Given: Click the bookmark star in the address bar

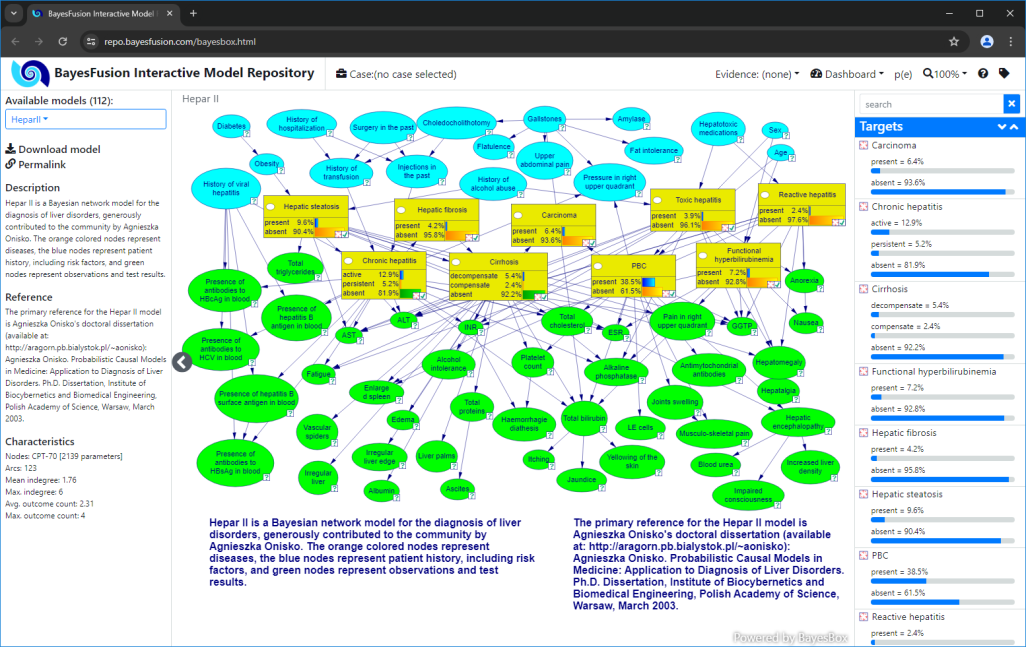Looking at the screenshot, I should 954,41.
